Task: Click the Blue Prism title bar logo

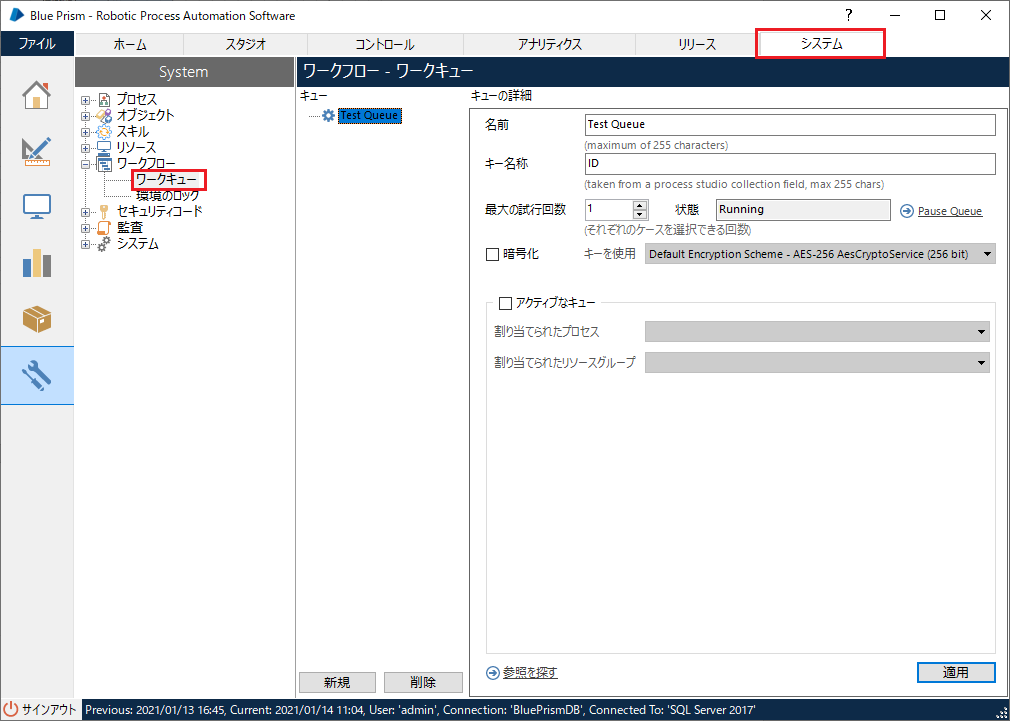Action: (x=17, y=15)
